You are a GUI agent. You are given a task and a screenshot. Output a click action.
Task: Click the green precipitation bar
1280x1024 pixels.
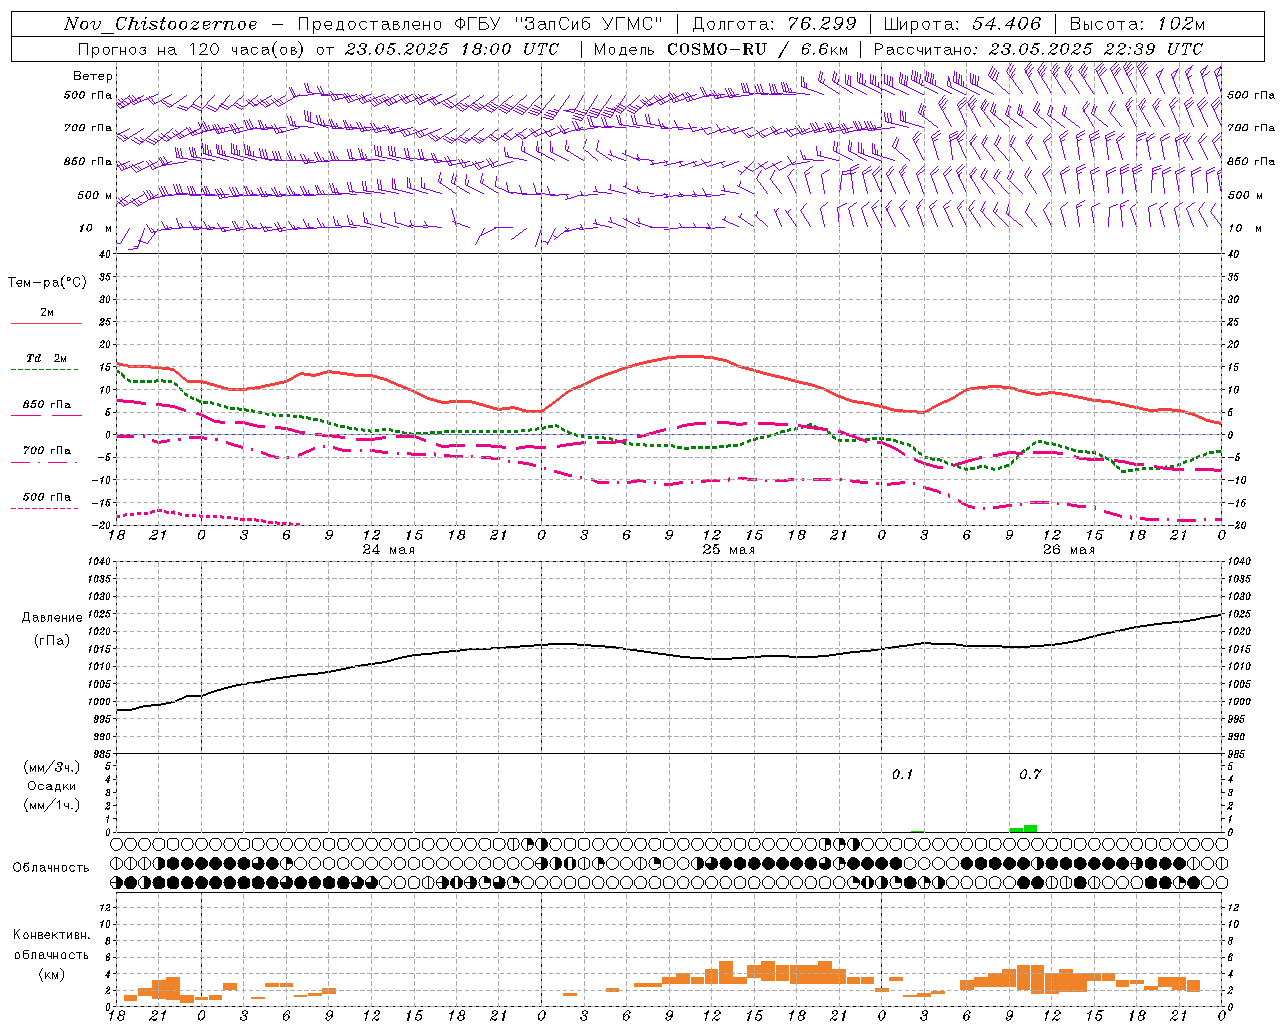tap(1023, 828)
